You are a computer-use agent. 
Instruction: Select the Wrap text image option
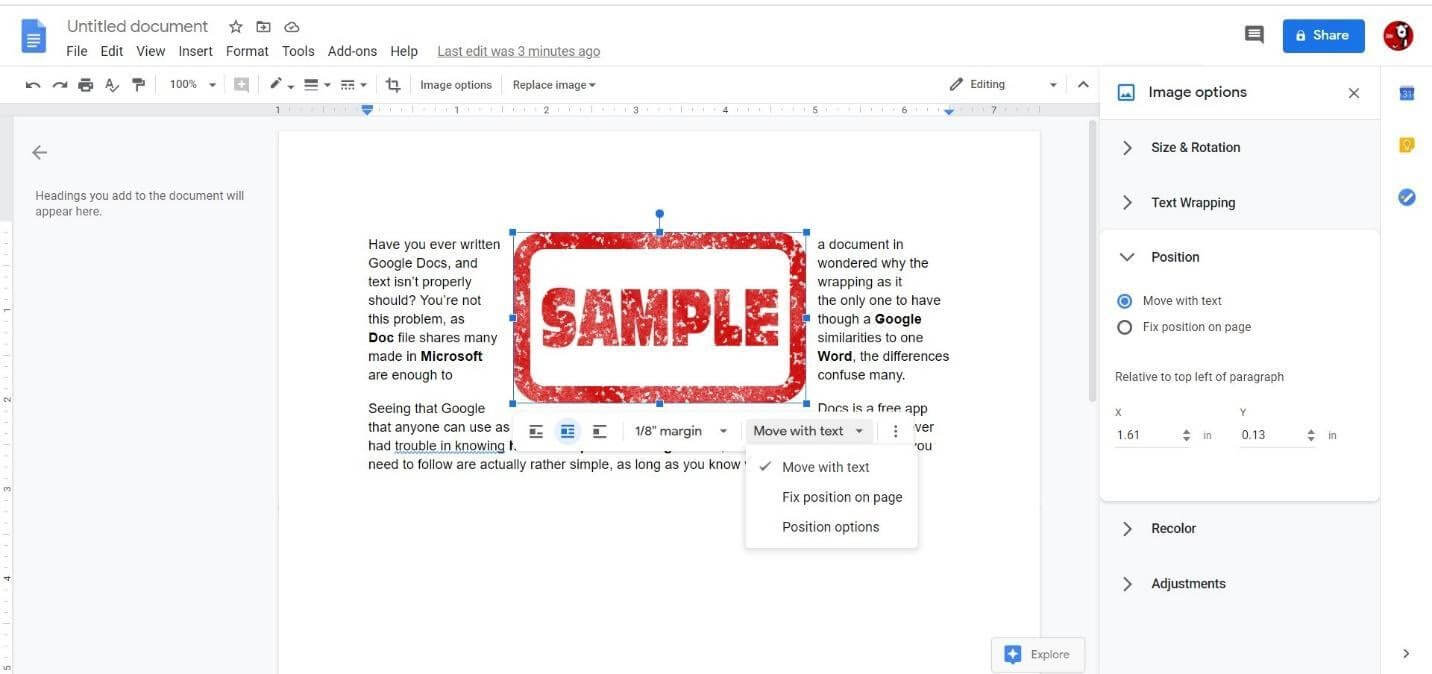pos(567,431)
